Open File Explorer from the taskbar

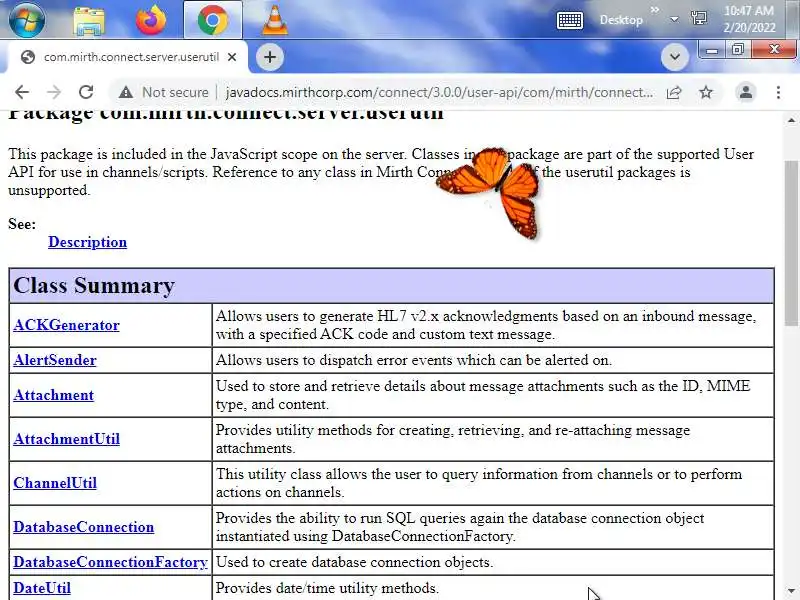[x=89, y=20]
